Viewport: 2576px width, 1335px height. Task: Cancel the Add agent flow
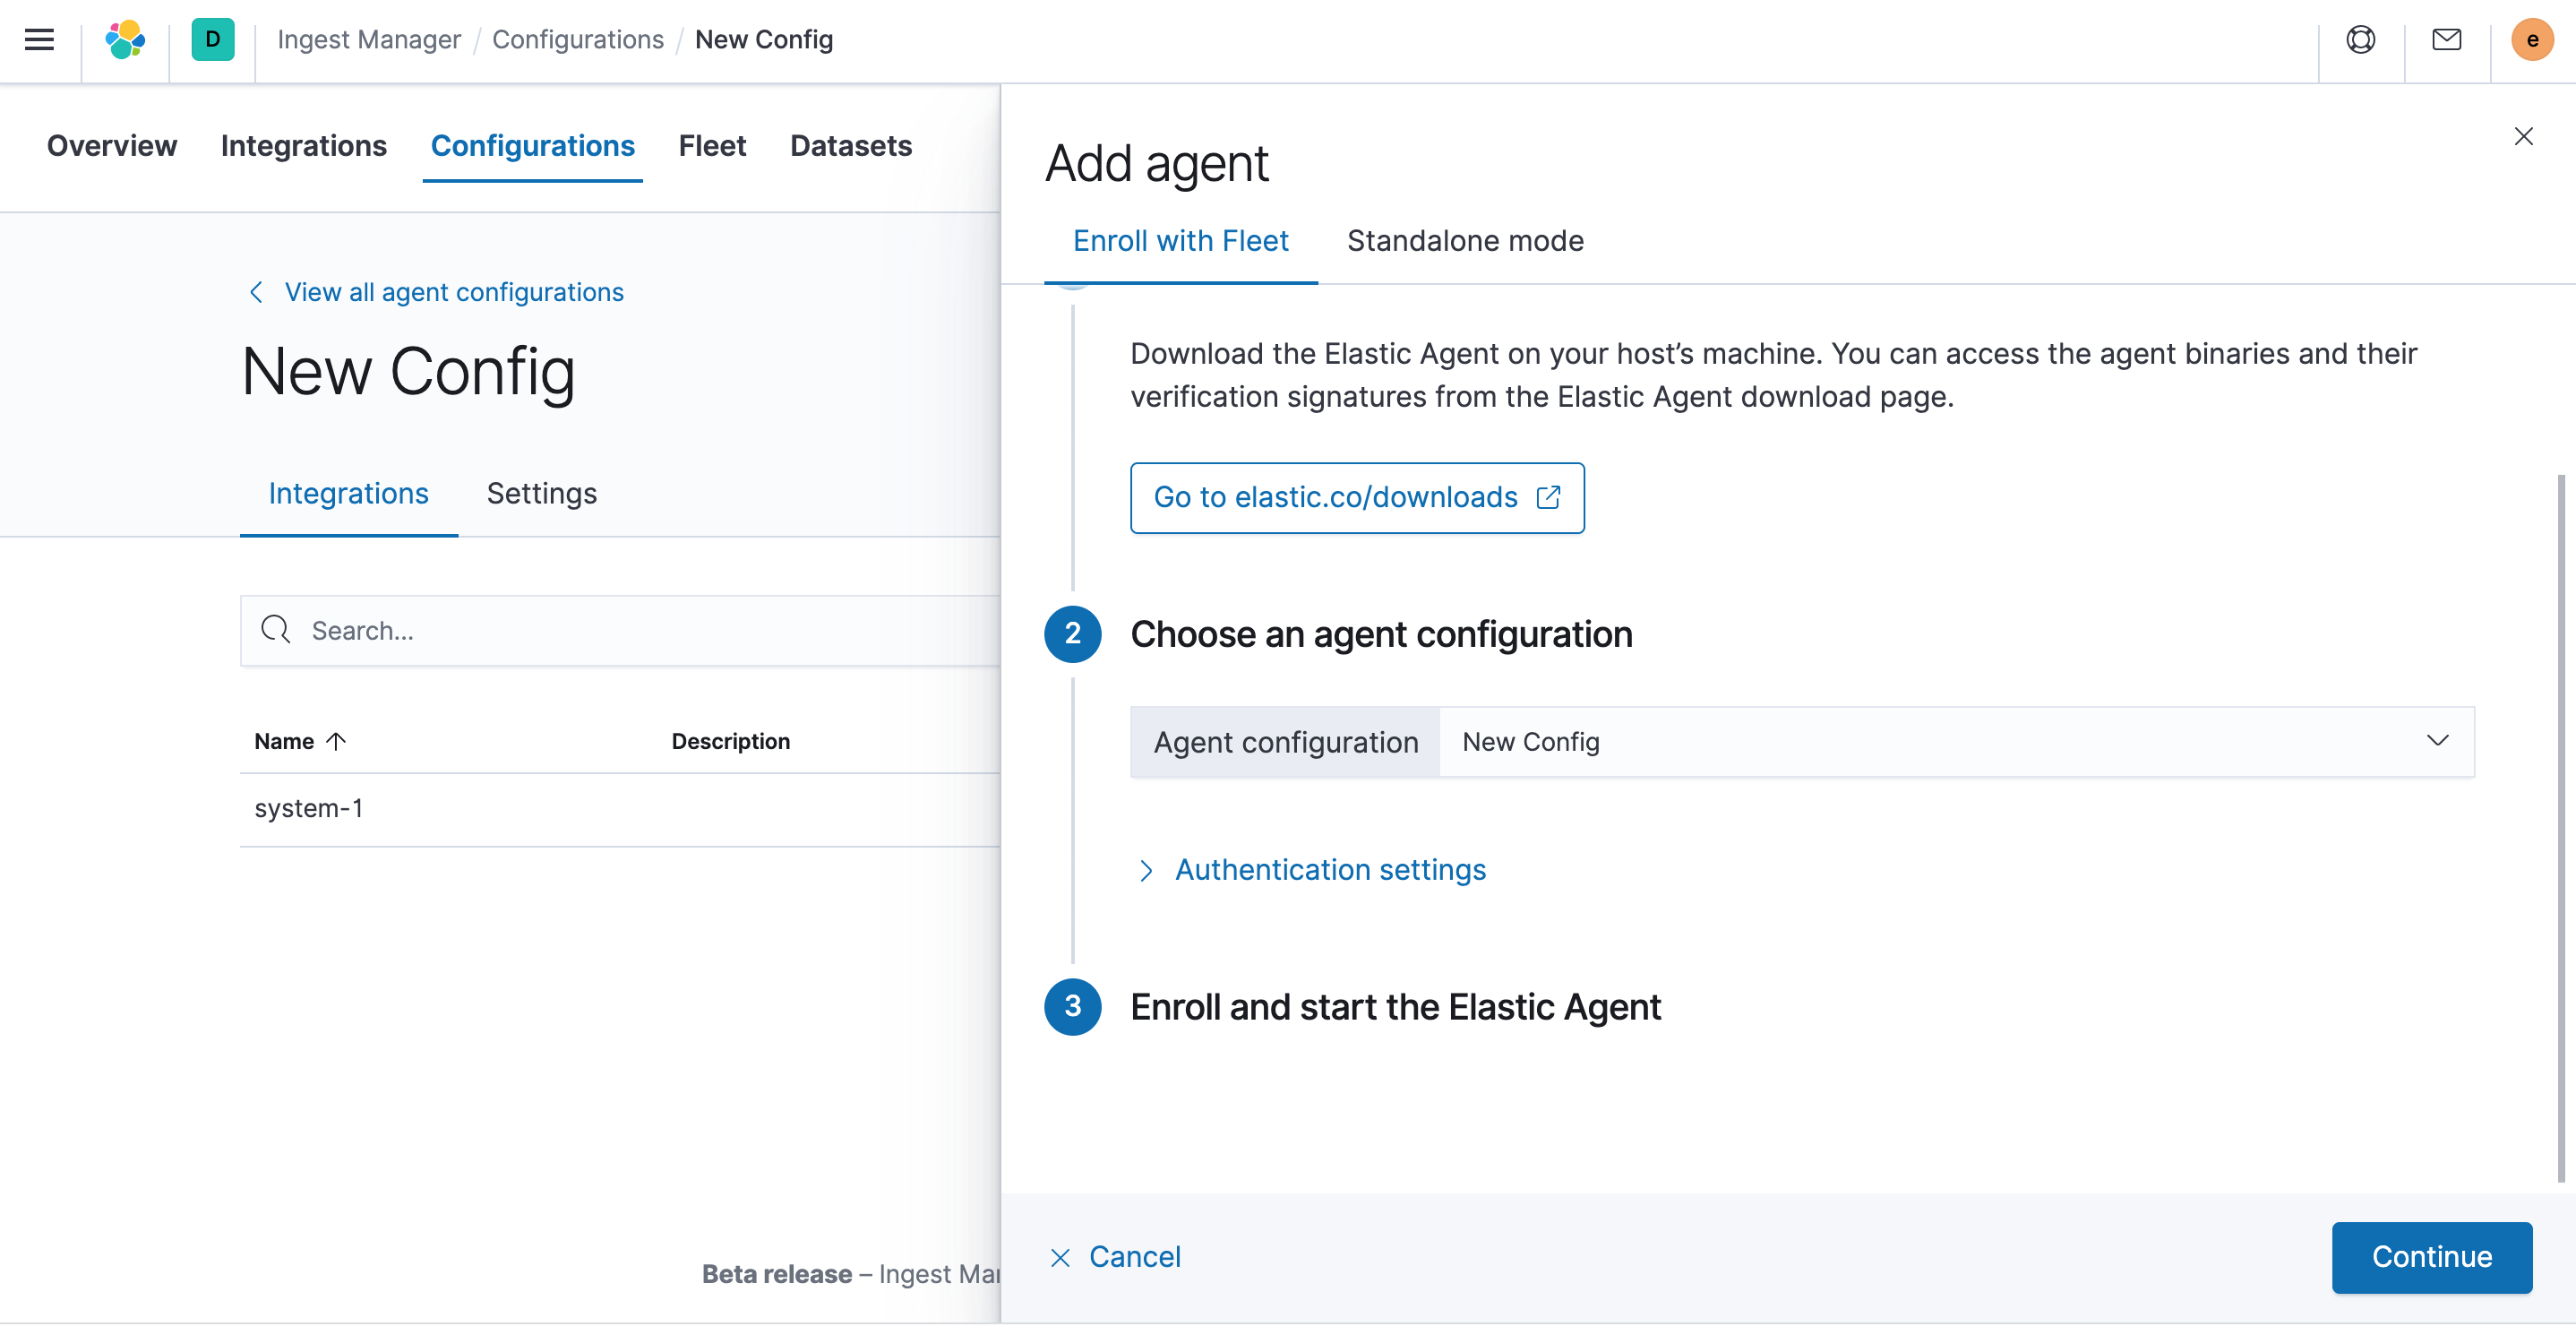point(1115,1257)
